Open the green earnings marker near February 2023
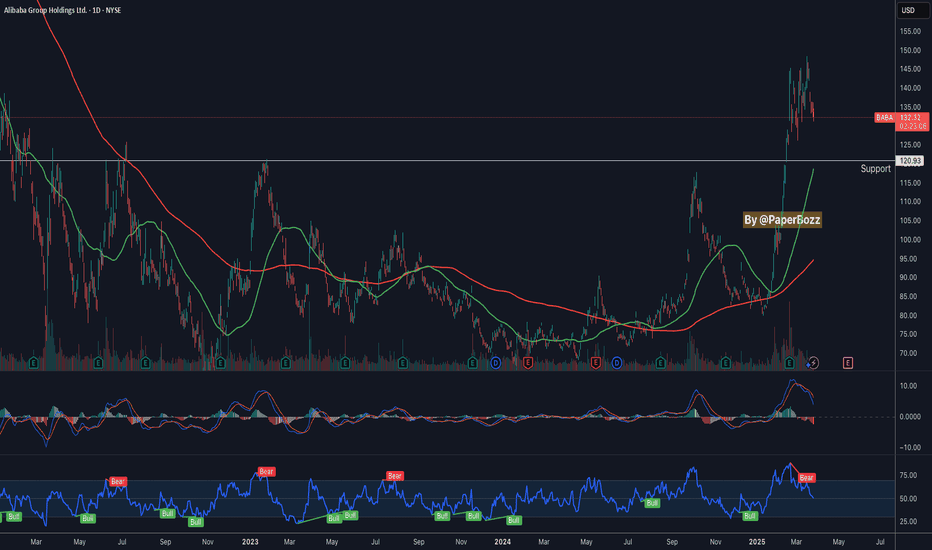Image resolution: width=932 pixels, height=550 pixels. [285, 363]
